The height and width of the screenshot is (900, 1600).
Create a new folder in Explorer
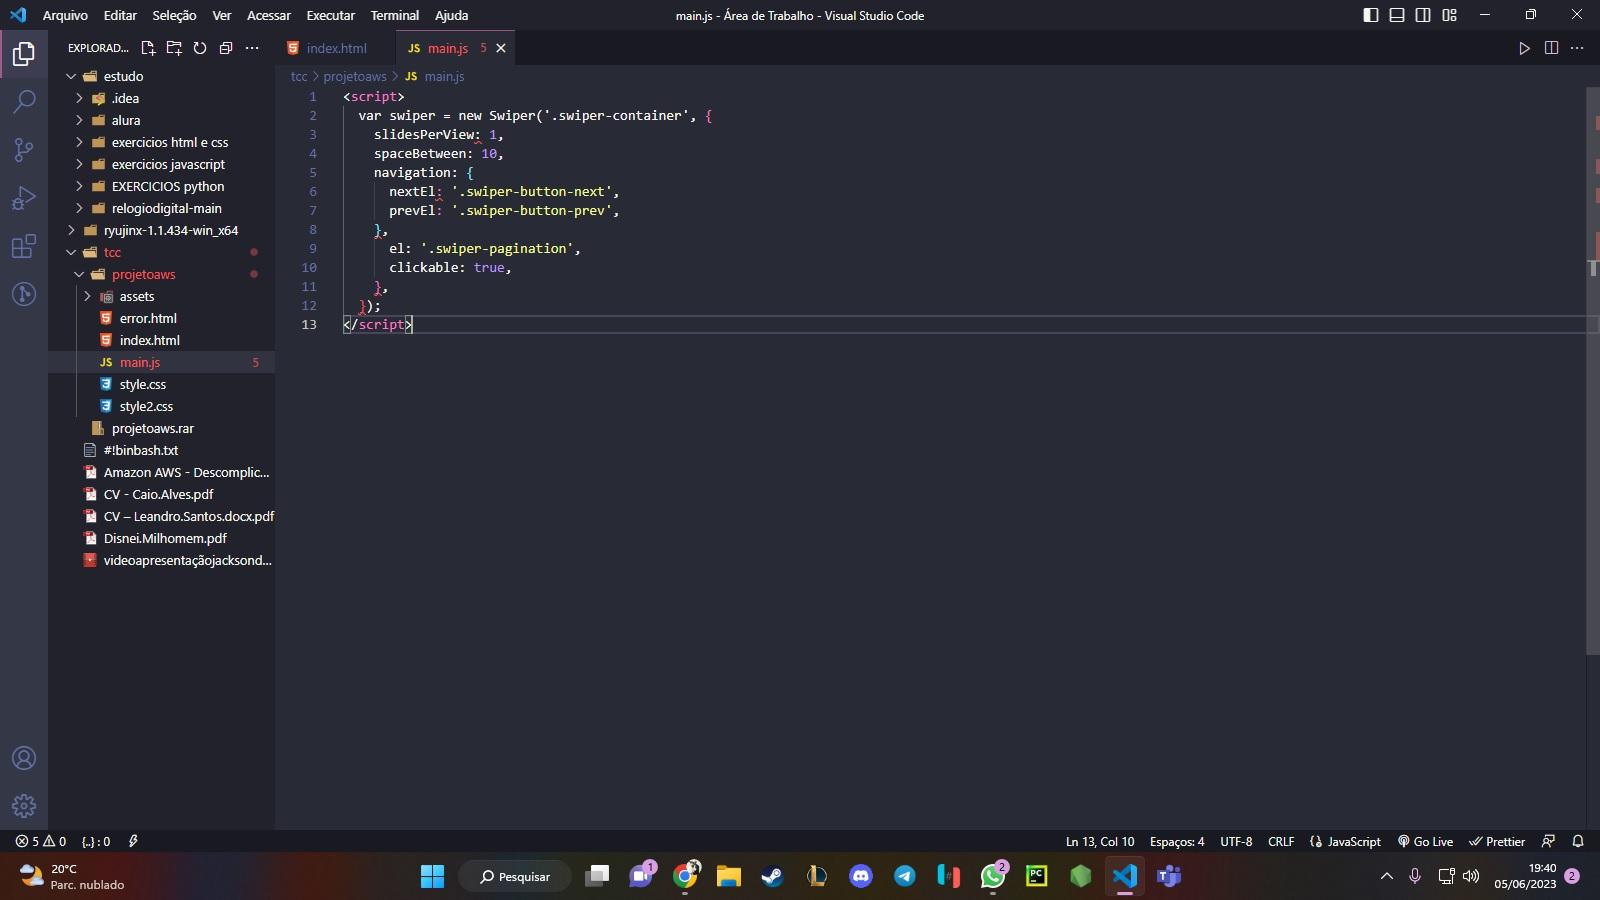pos(174,48)
